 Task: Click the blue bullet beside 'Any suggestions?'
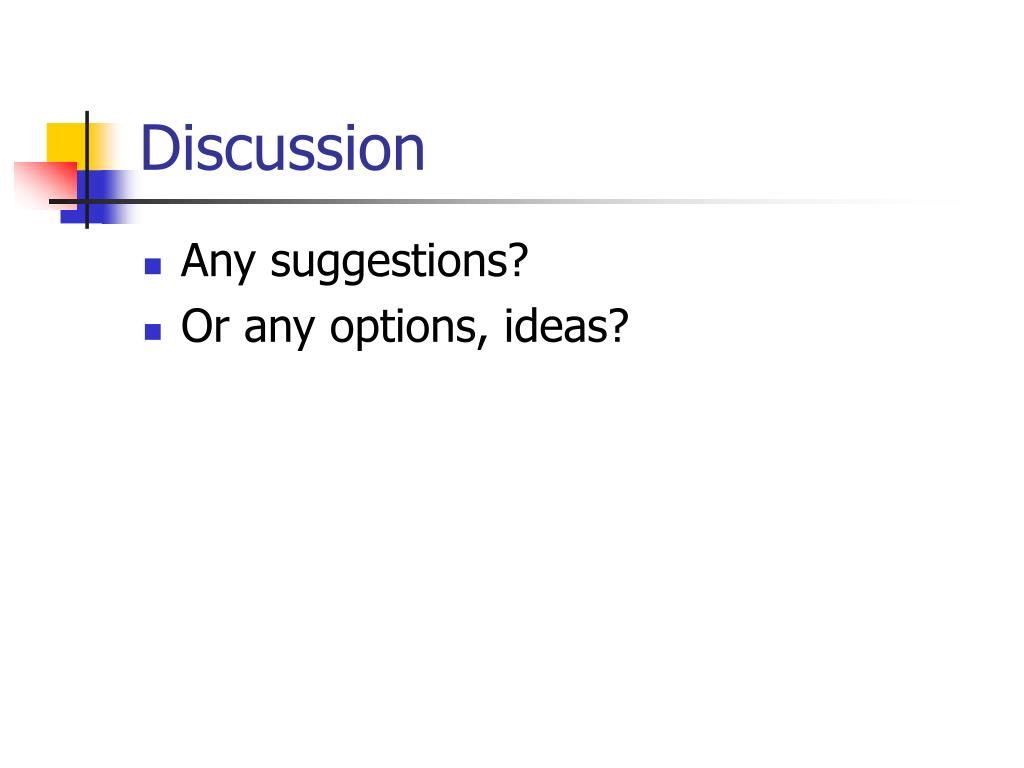tap(153, 266)
